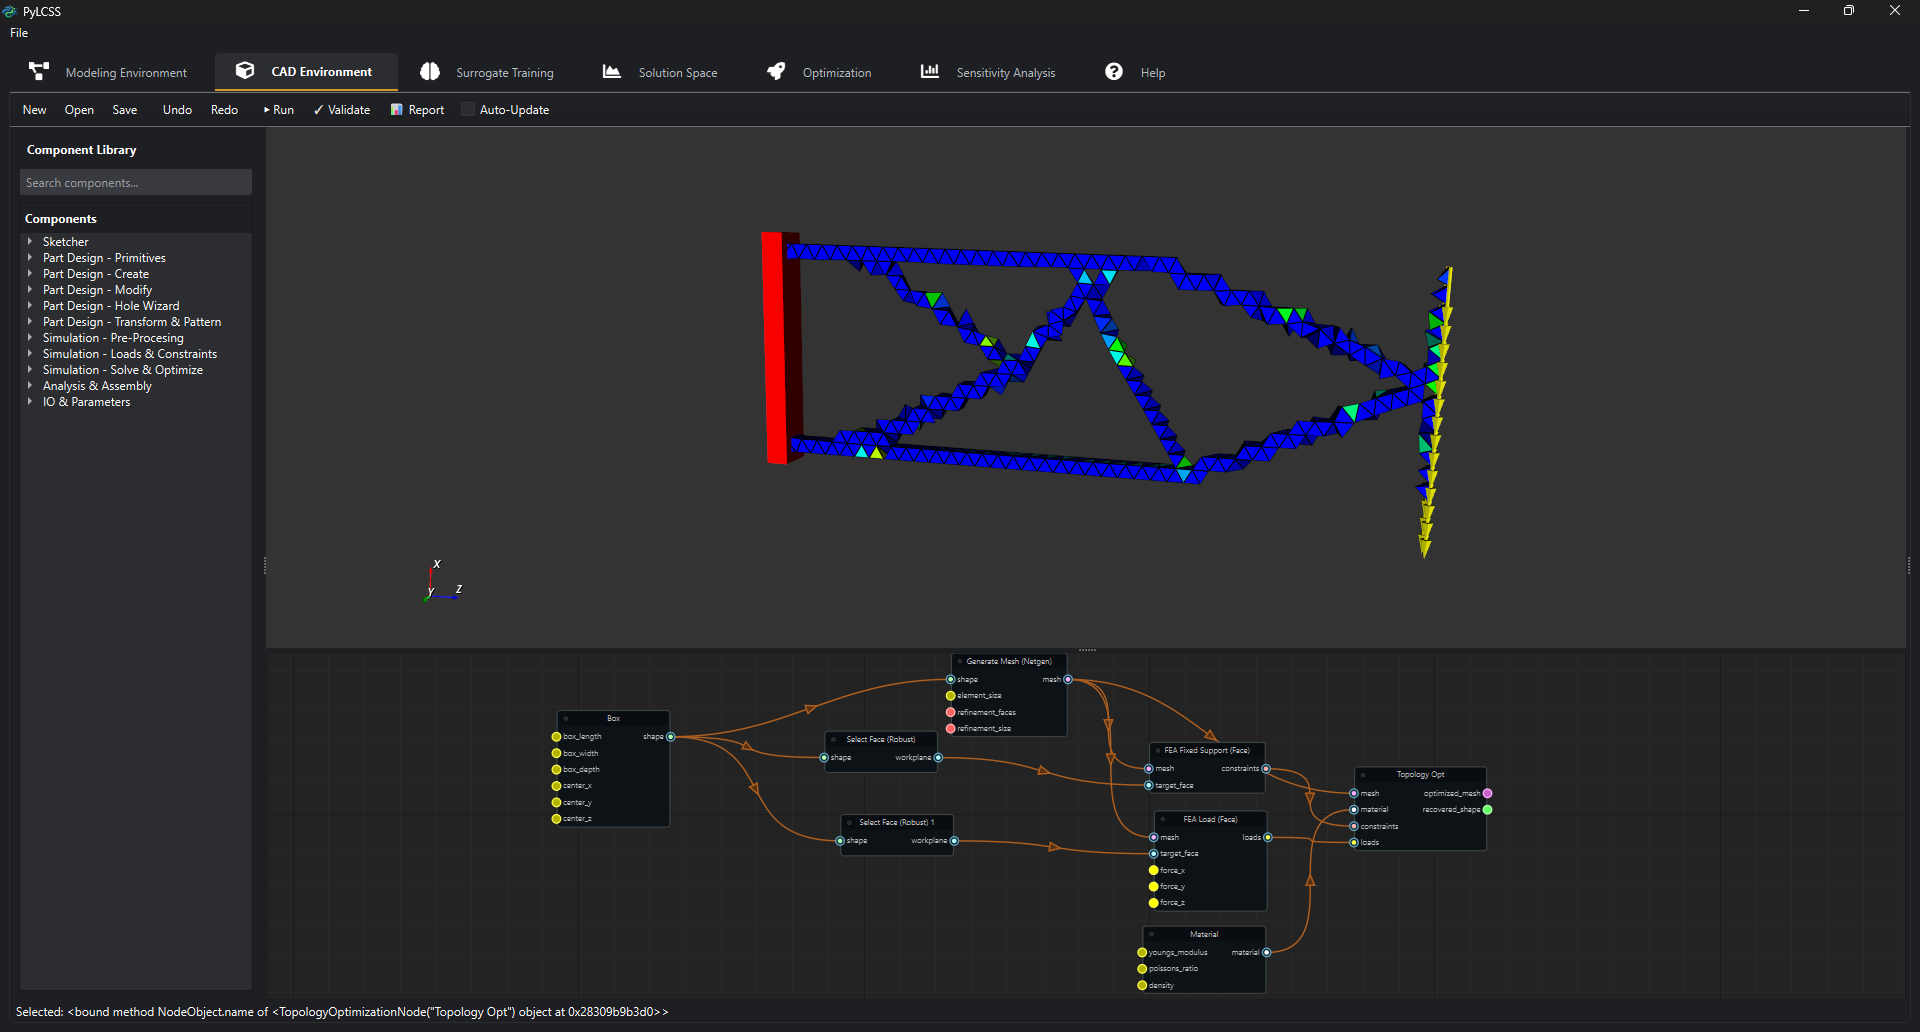The image size is (1920, 1032).
Task: Click the Solution Space chart icon
Action: point(612,72)
